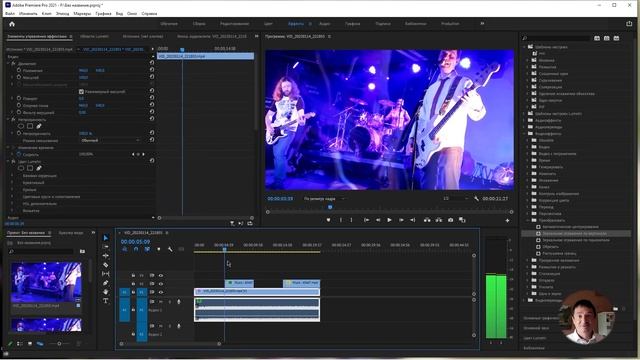This screenshot has height=360, width=640.
Task: Click the Accelerated Effects filter icon
Action: 597,38
